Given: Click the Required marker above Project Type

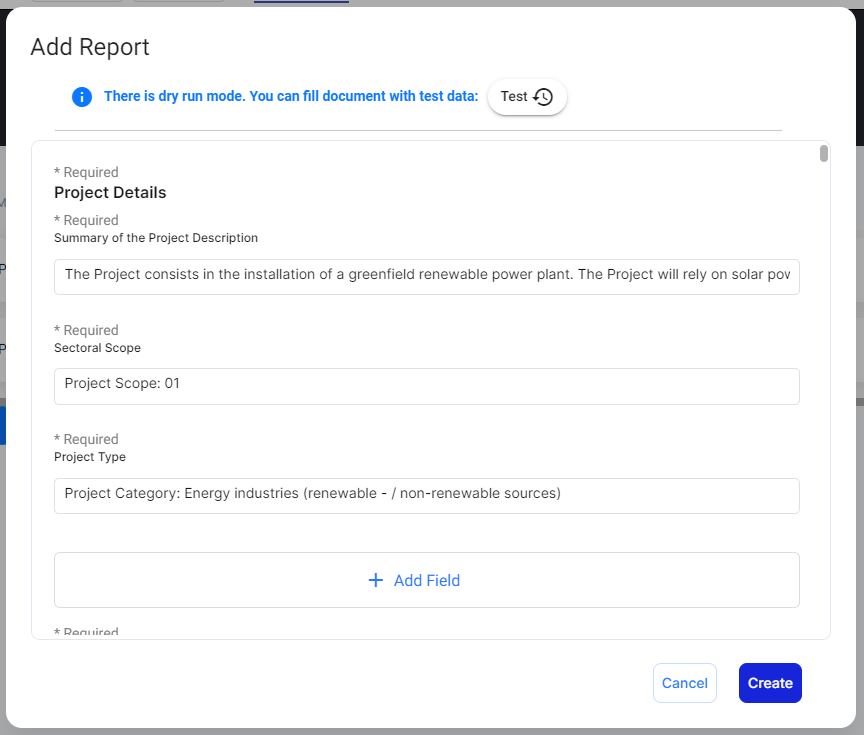Looking at the screenshot, I should point(86,439).
